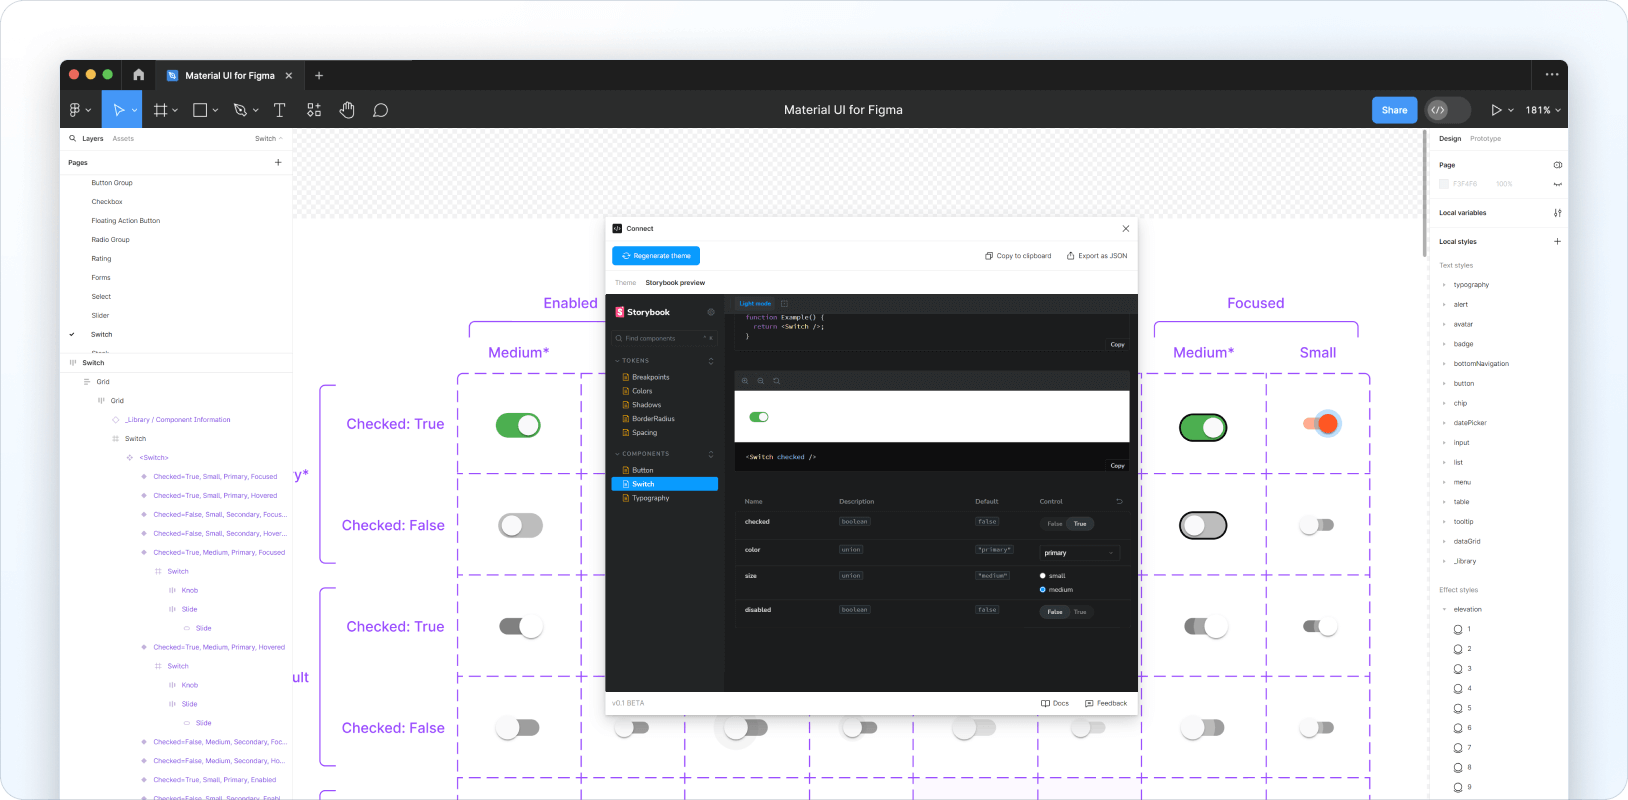Click the Present play icon
This screenshot has width=1628, height=800.
1496,110
